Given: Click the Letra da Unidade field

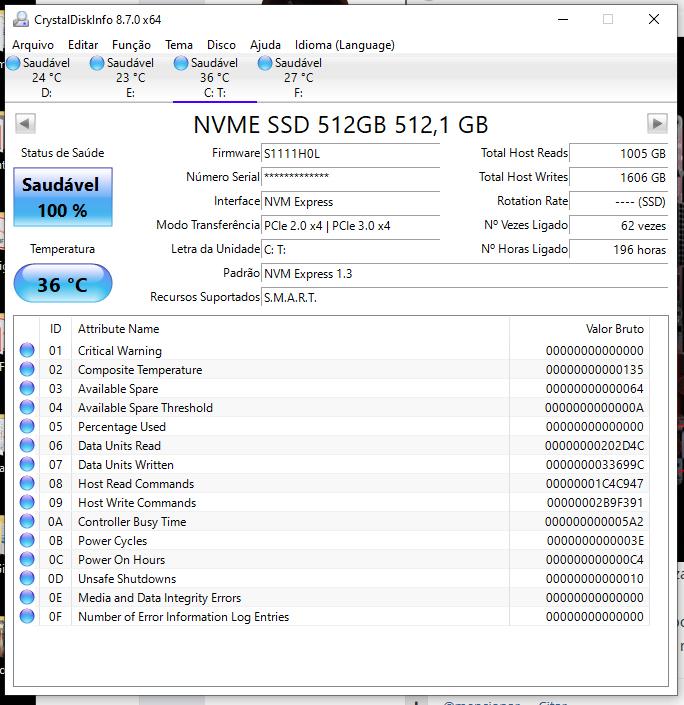Looking at the screenshot, I should pos(350,249).
